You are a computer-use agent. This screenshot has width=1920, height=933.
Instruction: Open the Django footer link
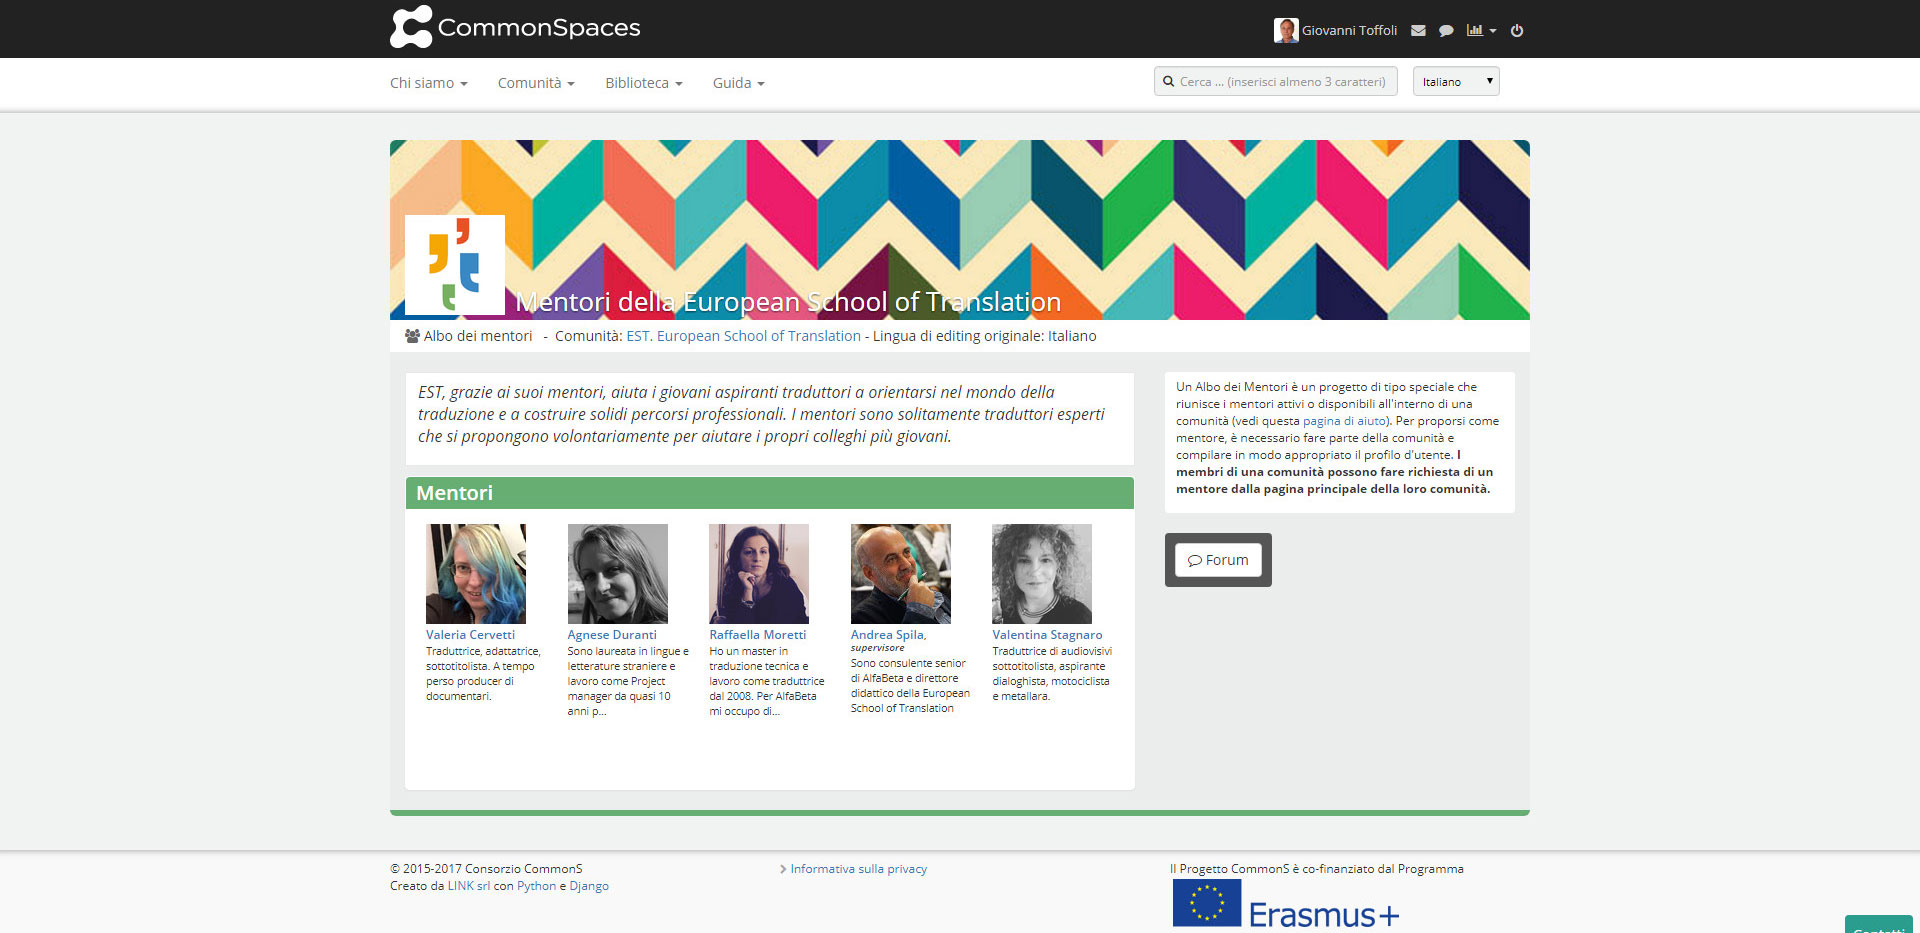[589, 886]
